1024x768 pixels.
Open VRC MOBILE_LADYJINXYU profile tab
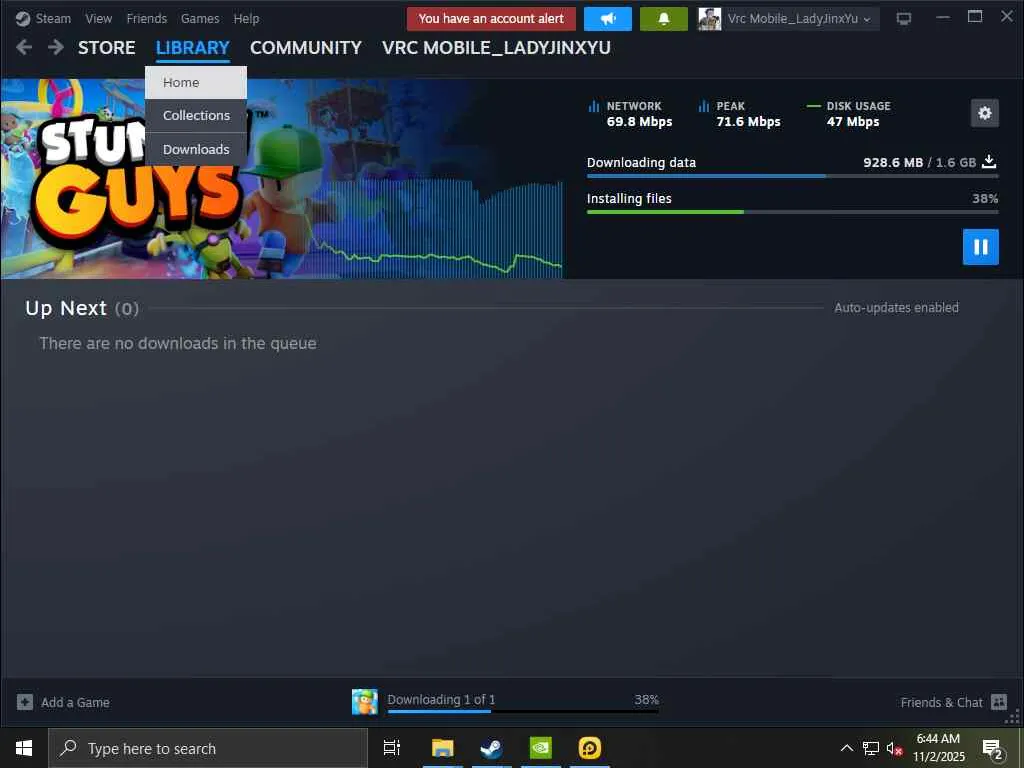(x=496, y=48)
